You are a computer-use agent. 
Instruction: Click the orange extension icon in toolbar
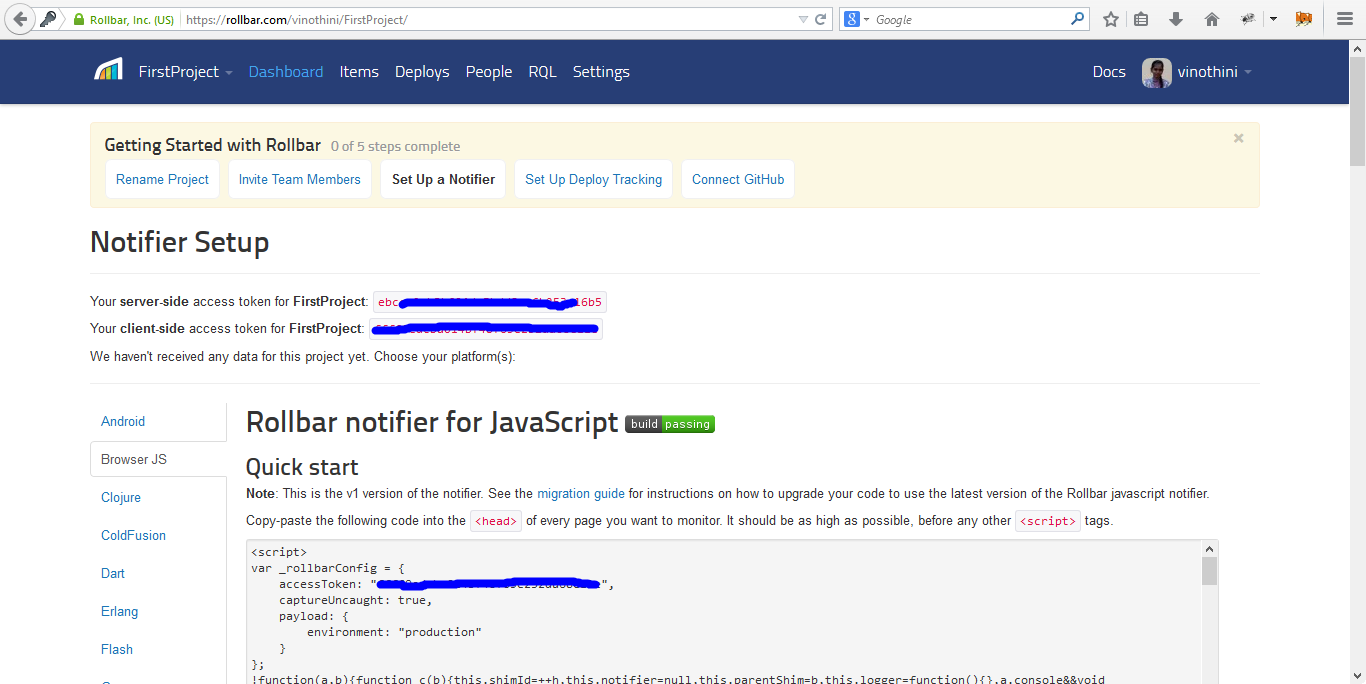pos(1303,19)
